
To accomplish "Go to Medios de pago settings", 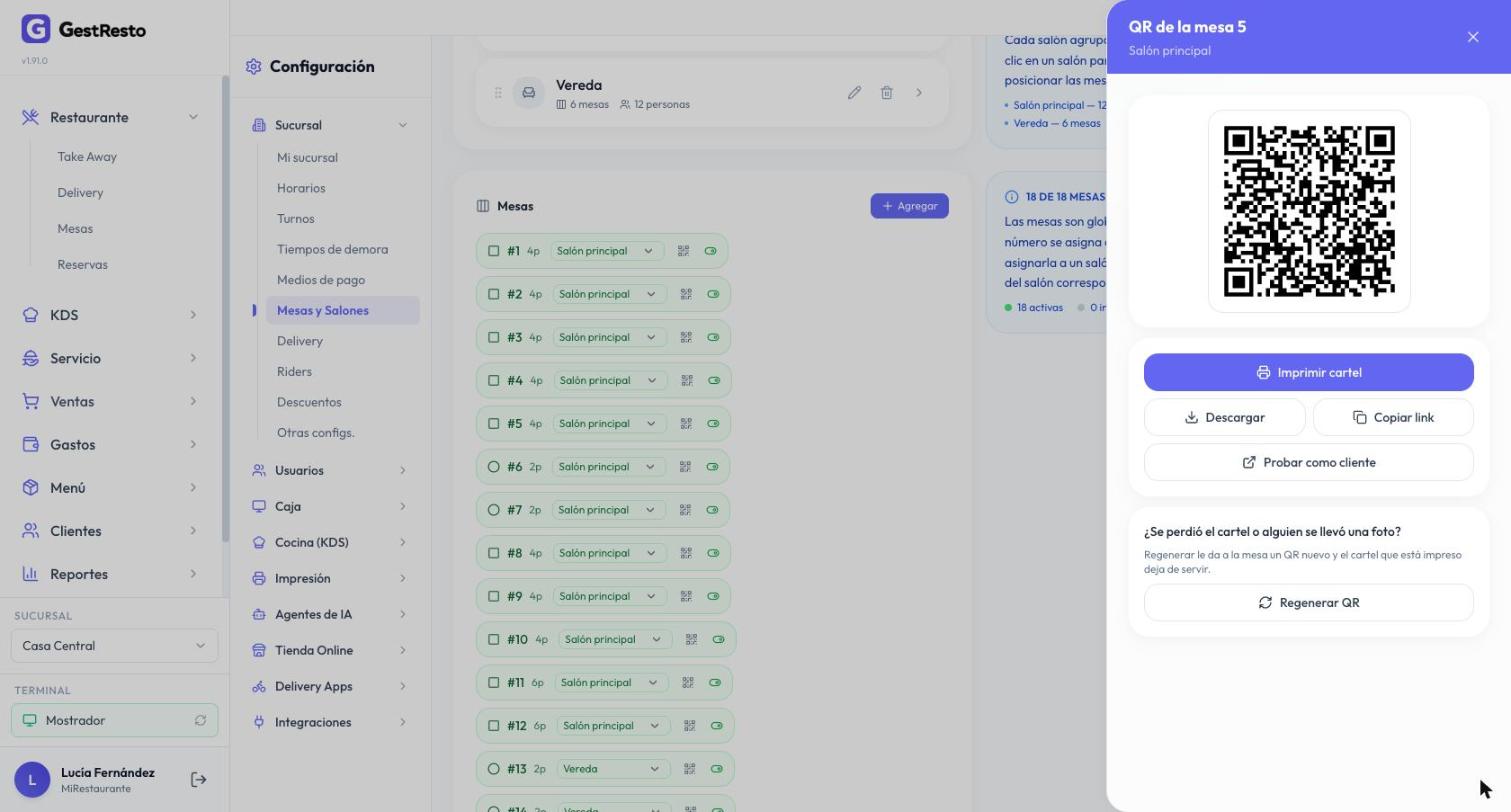I will tap(321, 280).
